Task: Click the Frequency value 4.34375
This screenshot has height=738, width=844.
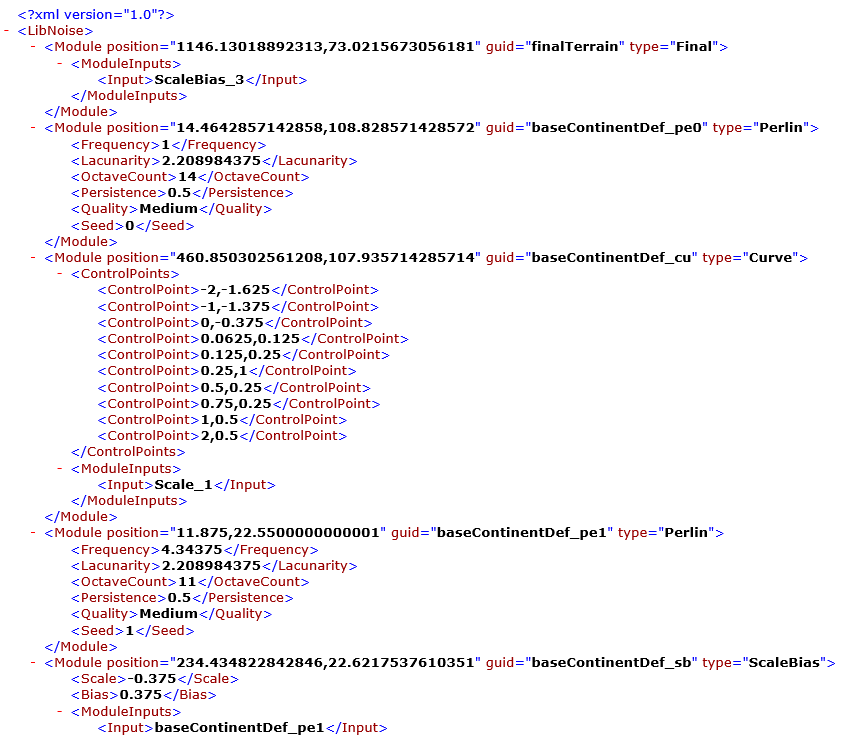Action: 192,550
